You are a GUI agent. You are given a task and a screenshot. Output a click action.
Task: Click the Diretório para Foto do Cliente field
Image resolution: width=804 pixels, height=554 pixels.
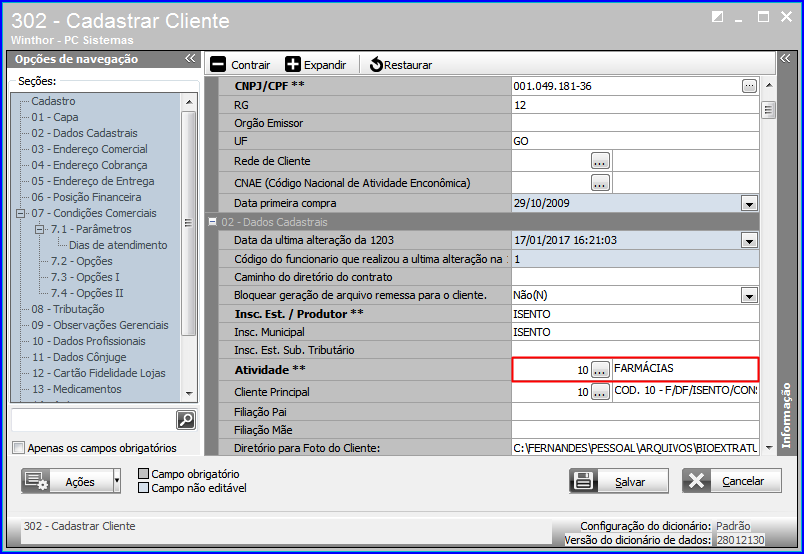(x=635, y=448)
